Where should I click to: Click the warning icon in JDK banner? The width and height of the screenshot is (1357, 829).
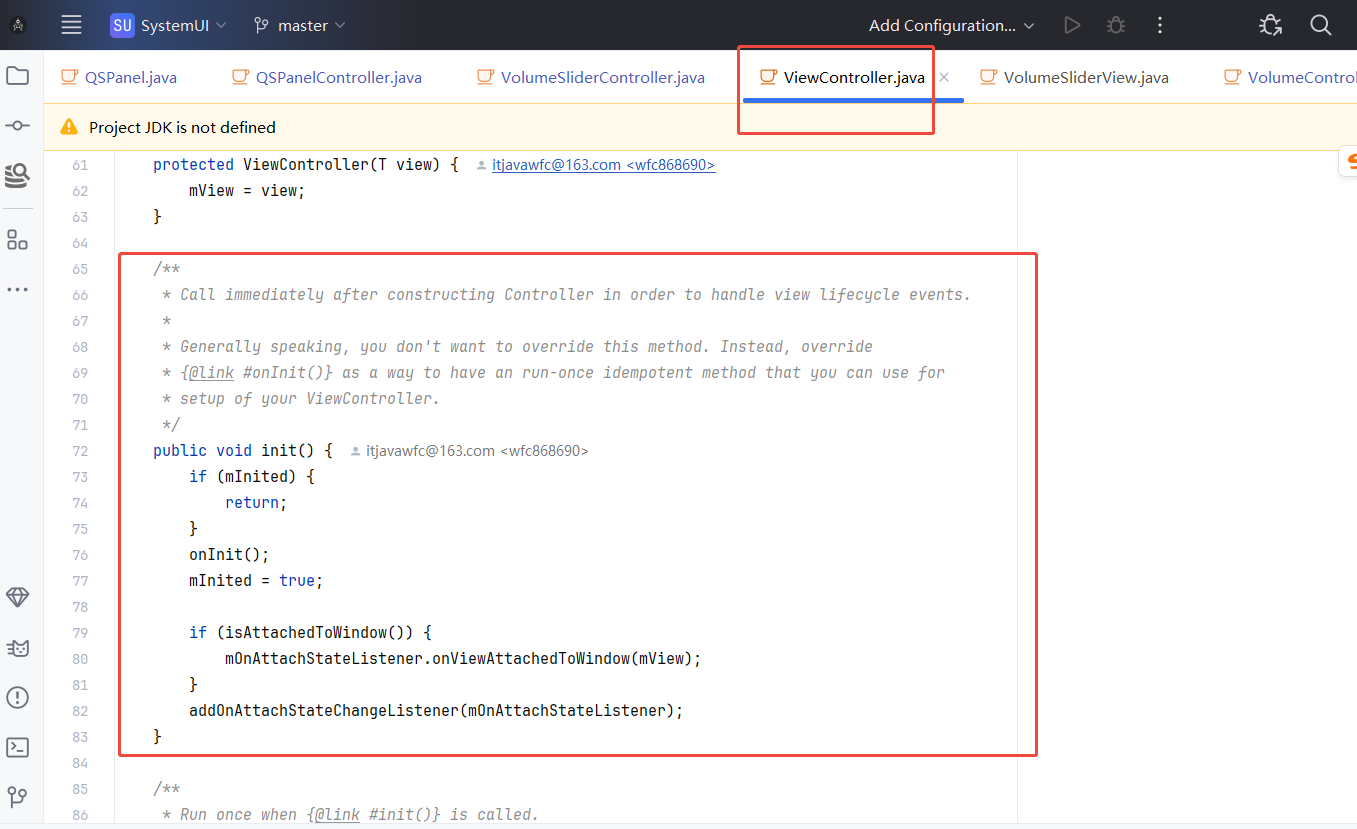coord(69,127)
